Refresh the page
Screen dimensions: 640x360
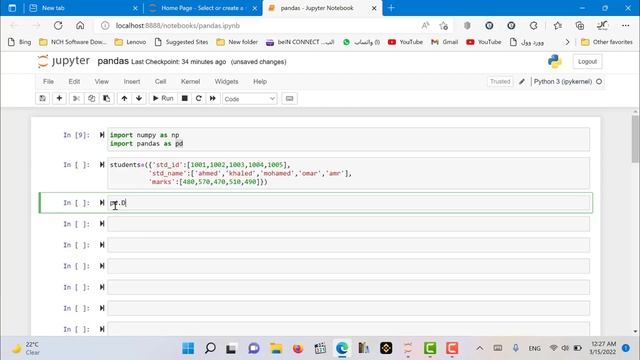click(x=58, y=25)
